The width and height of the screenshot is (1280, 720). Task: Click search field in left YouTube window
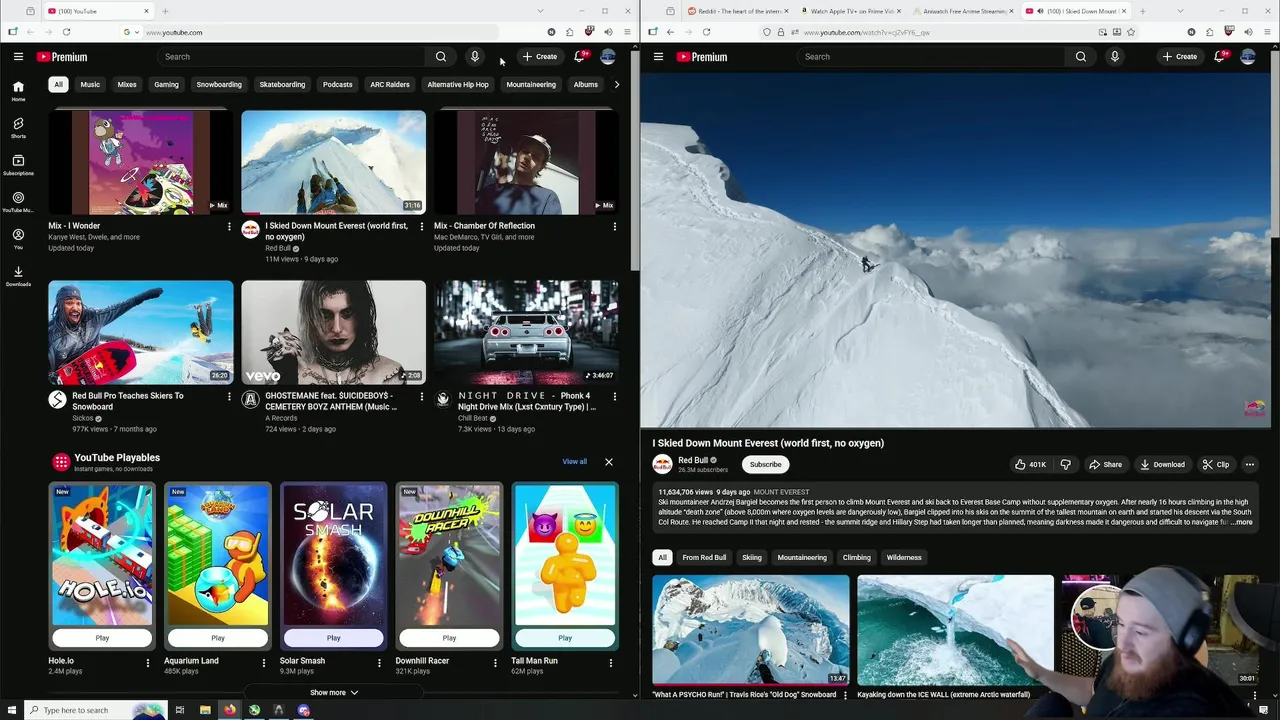292,57
